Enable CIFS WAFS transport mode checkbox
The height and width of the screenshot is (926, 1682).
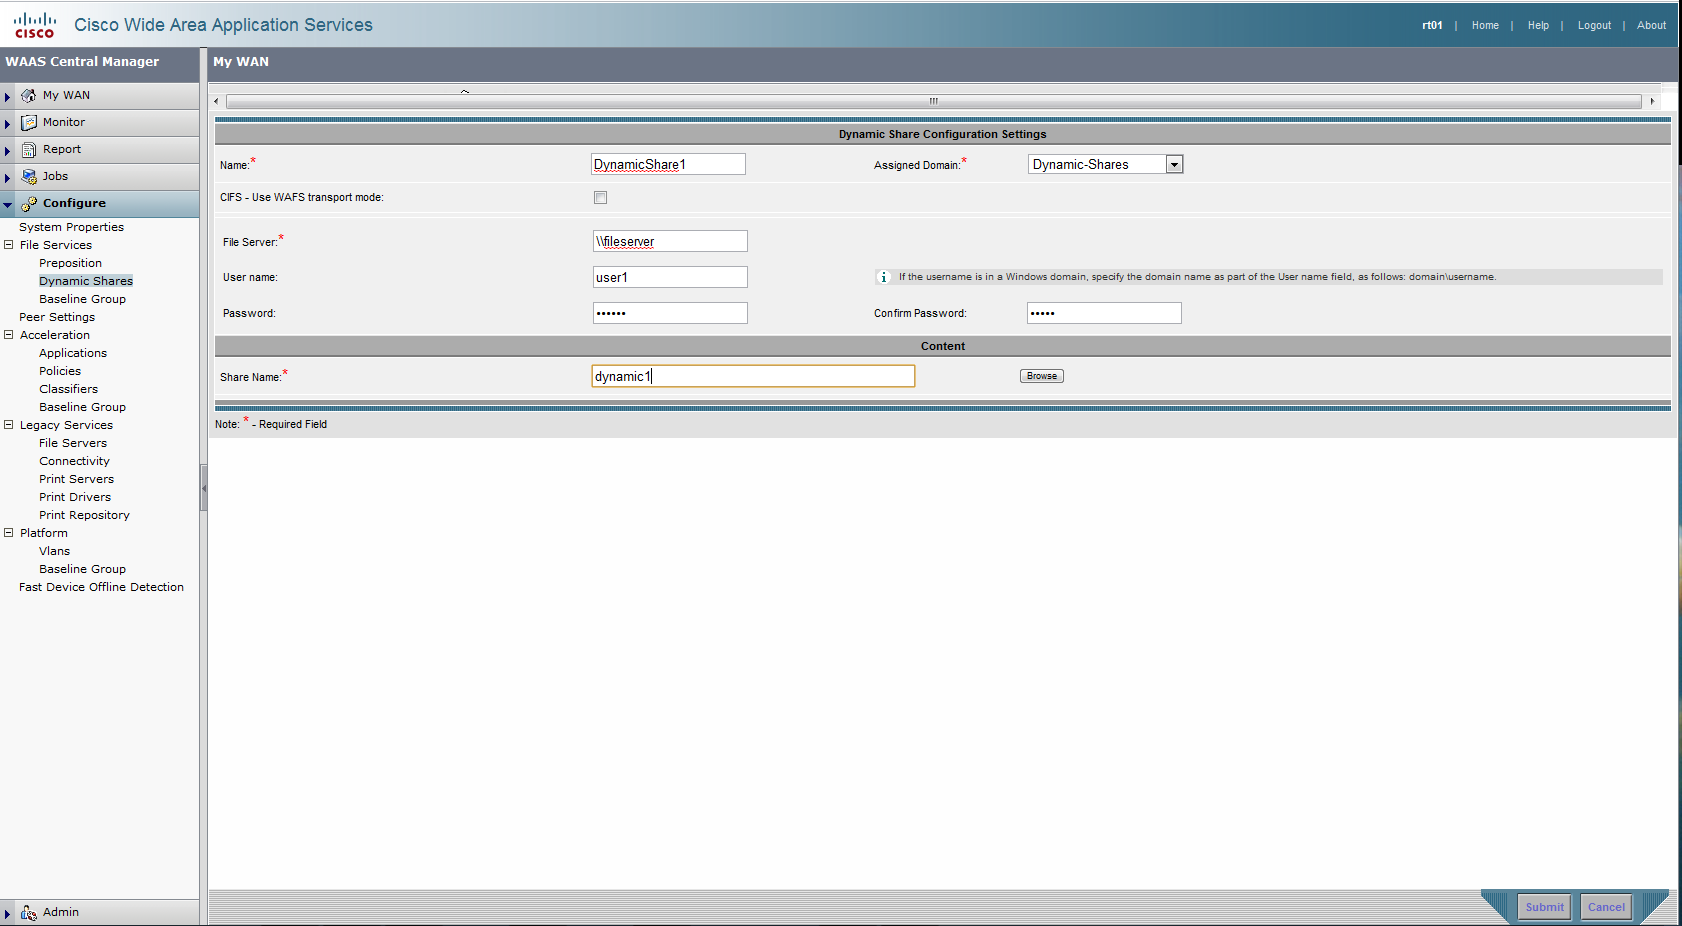tap(600, 198)
